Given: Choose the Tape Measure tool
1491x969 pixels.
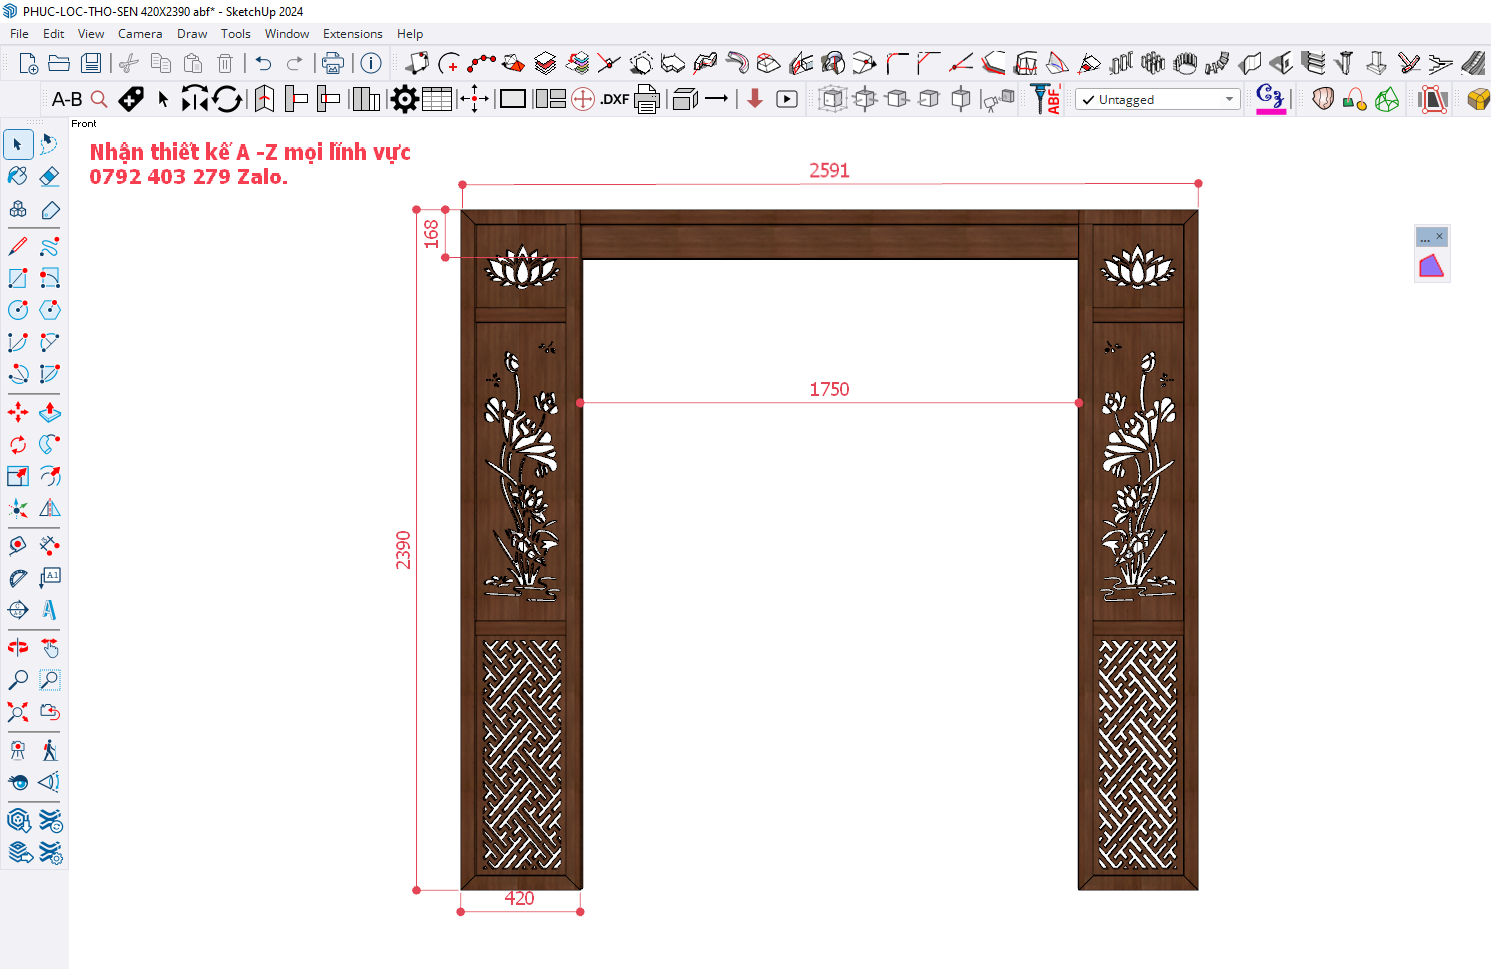Looking at the screenshot, I should click(x=18, y=578).
